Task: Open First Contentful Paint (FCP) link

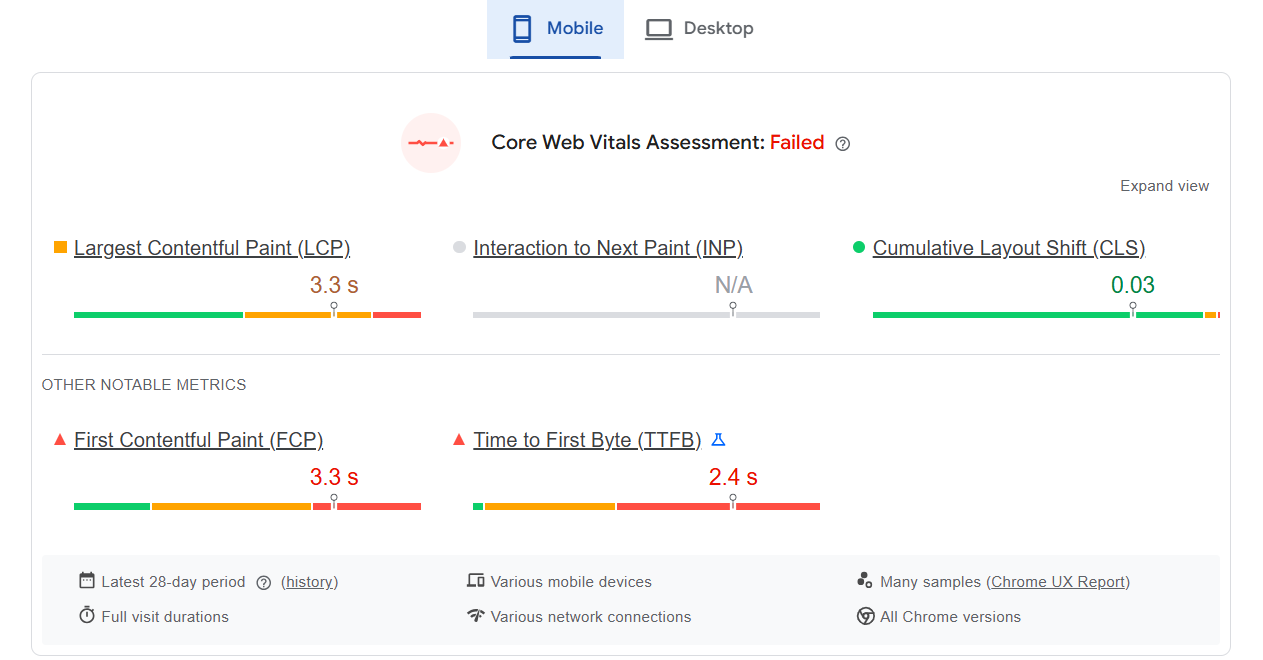Action: [199, 440]
